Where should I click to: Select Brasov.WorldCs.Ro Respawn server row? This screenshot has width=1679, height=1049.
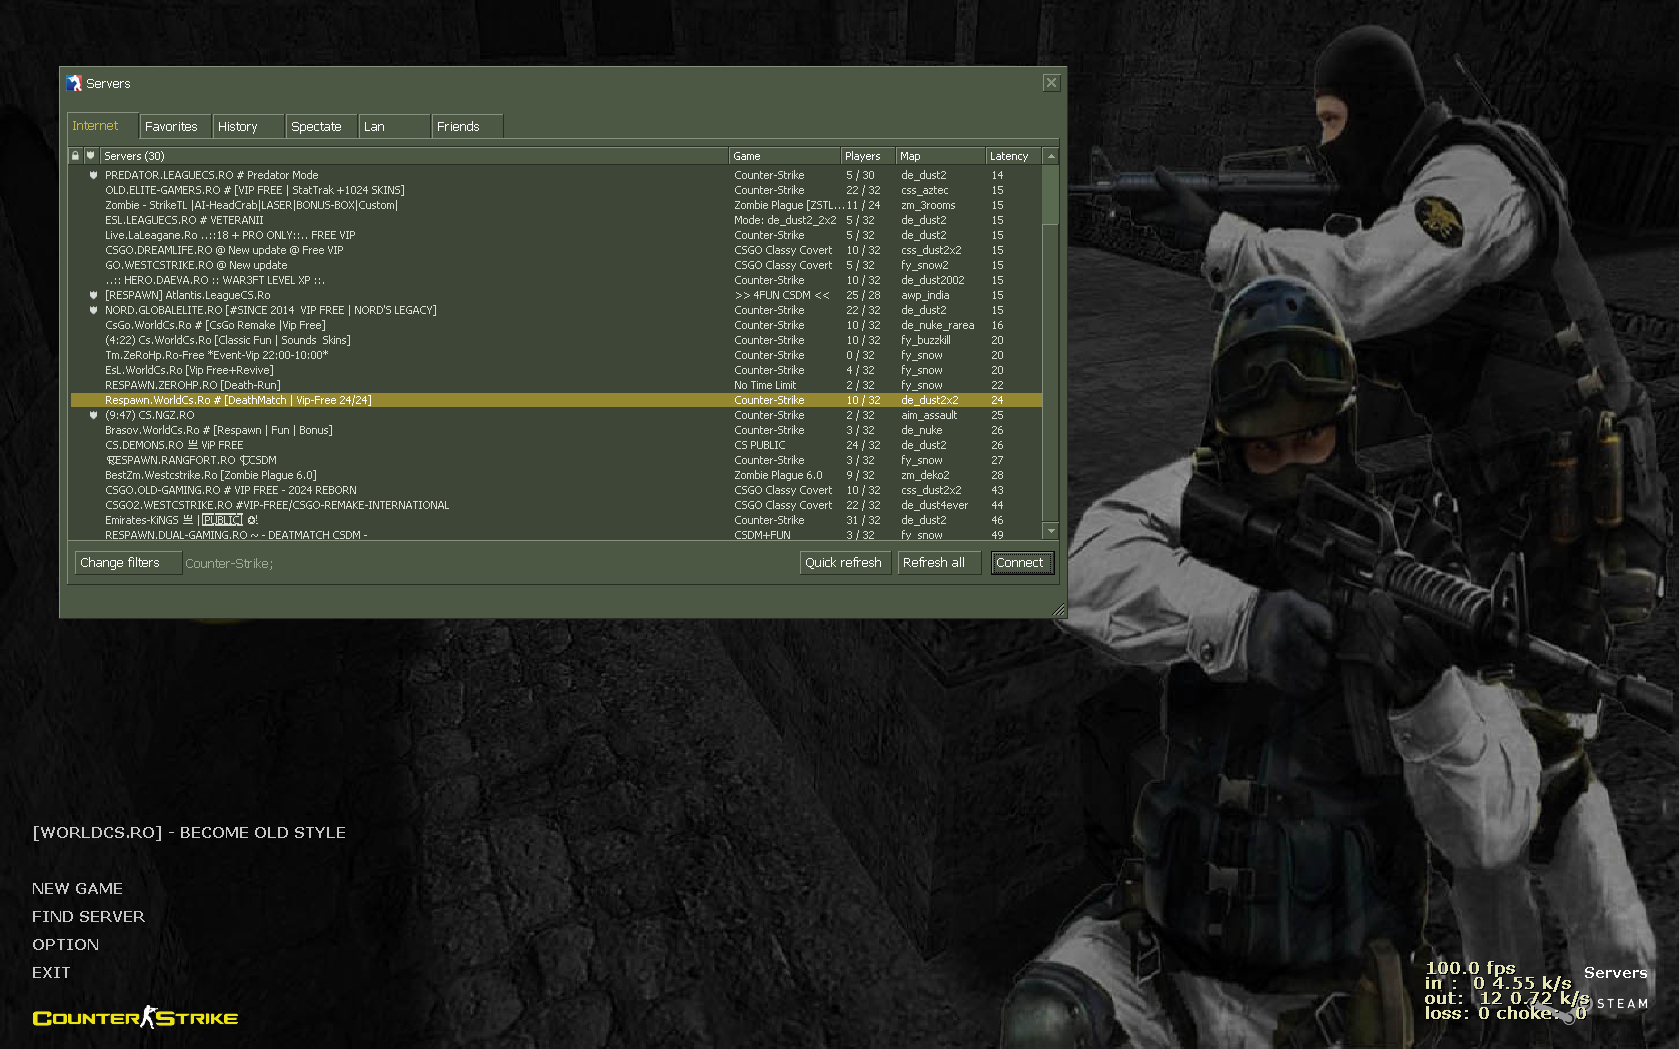[x=556, y=430]
